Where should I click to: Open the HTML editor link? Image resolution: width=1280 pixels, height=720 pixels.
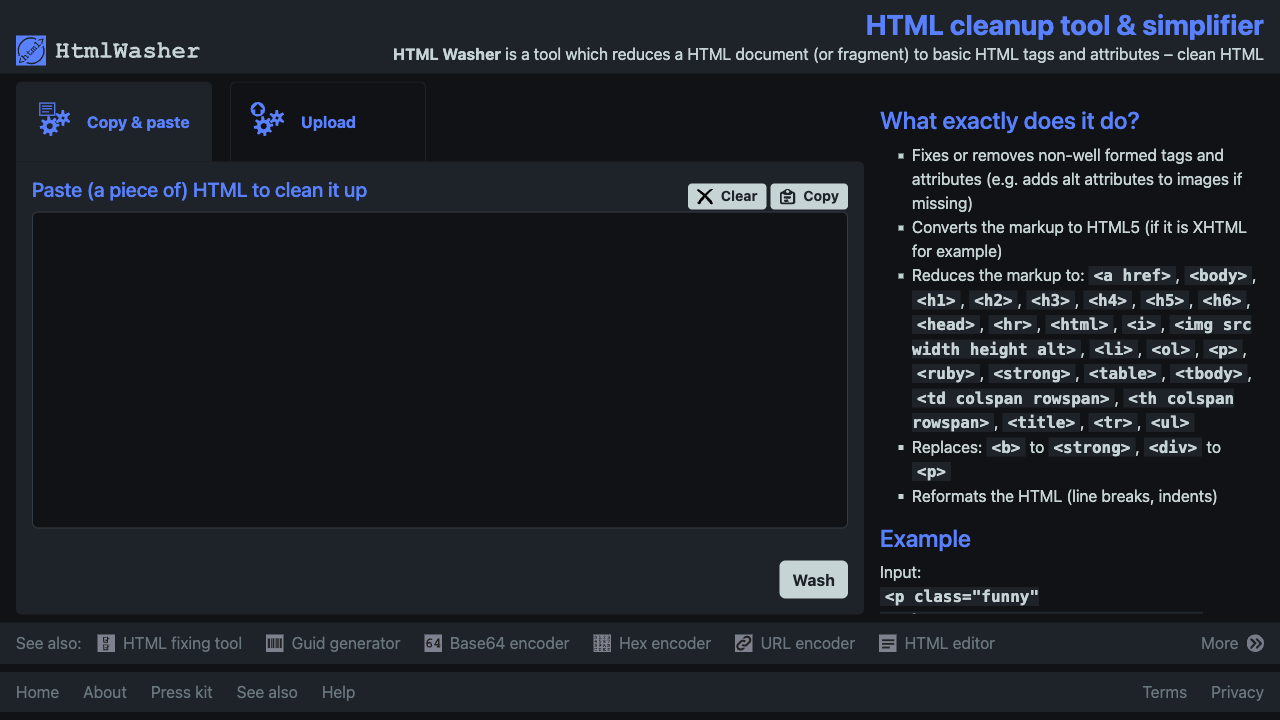pyautogui.click(x=950, y=643)
